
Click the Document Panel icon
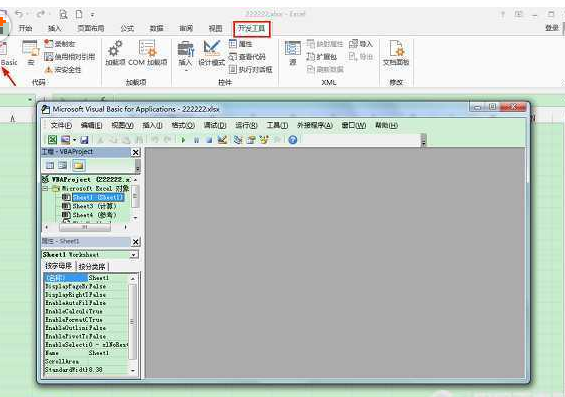396,53
